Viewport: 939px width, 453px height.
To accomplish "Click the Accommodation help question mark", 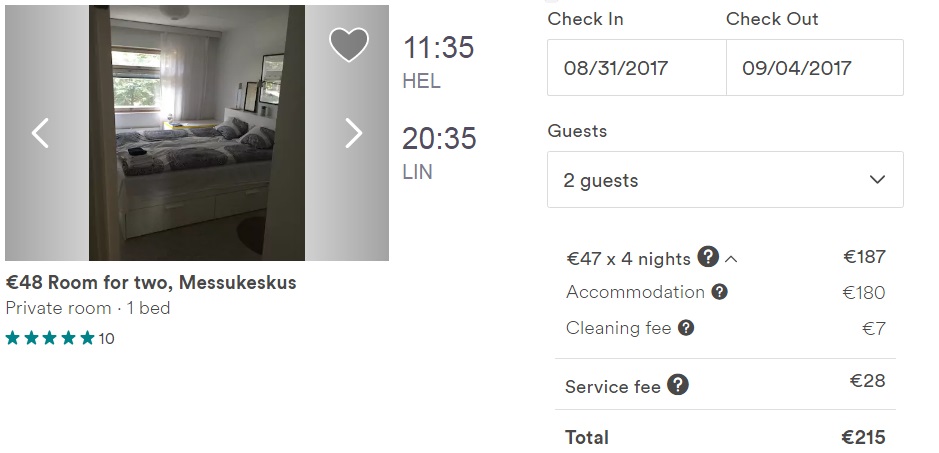I will (718, 293).
